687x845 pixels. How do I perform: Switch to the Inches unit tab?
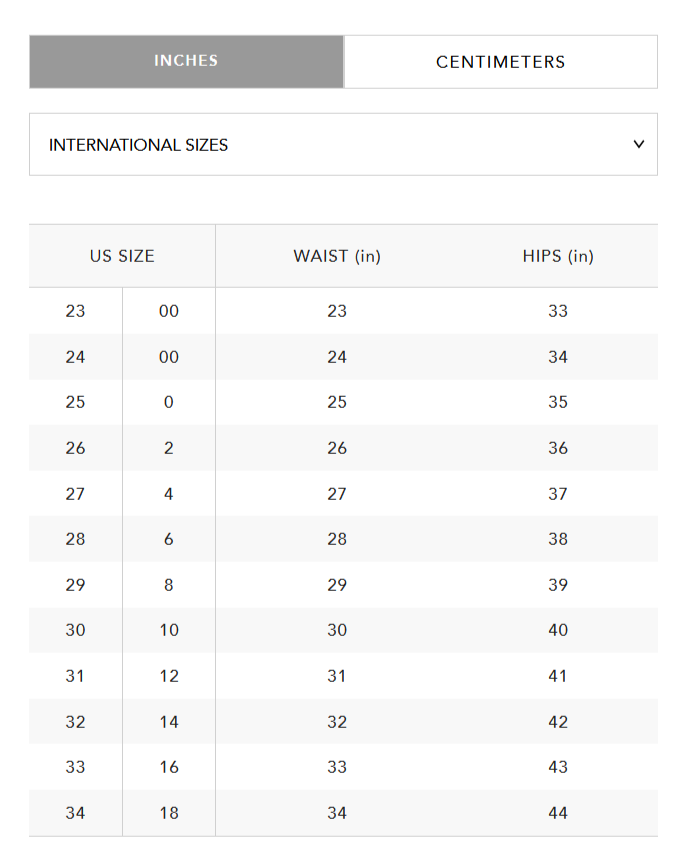[186, 61]
